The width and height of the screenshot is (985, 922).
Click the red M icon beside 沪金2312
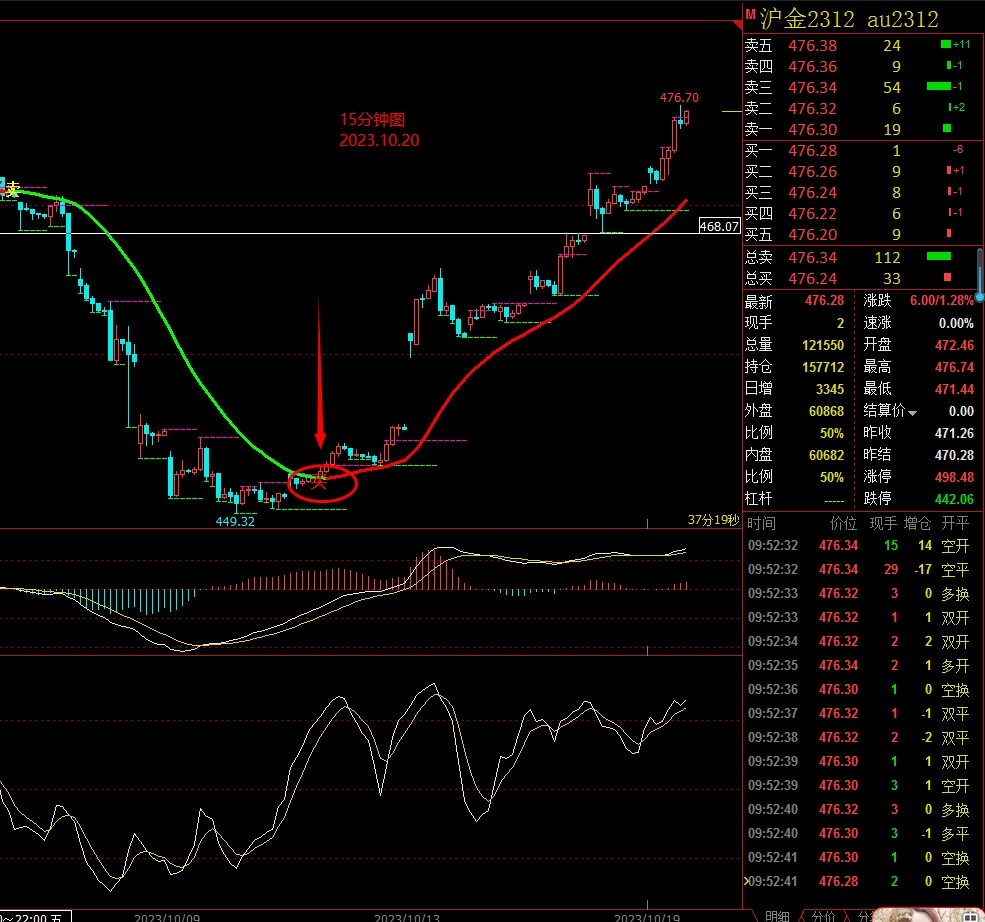[x=751, y=15]
